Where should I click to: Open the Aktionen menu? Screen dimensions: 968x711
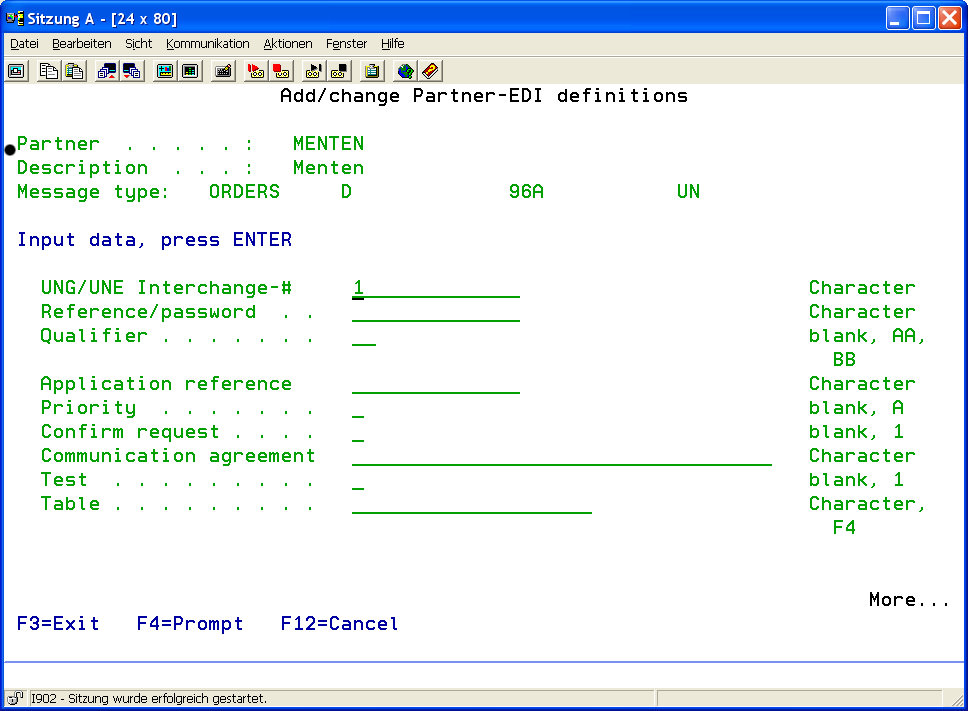tap(288, 44)
